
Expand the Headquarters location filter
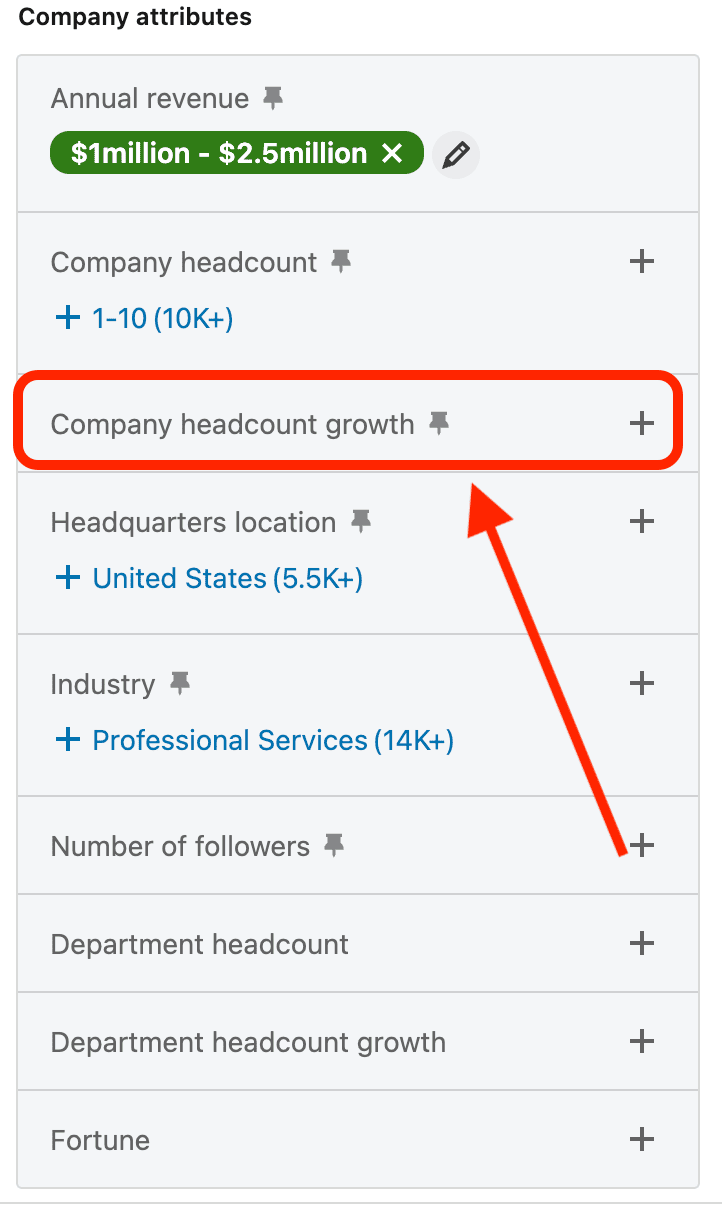click(641, 522)
